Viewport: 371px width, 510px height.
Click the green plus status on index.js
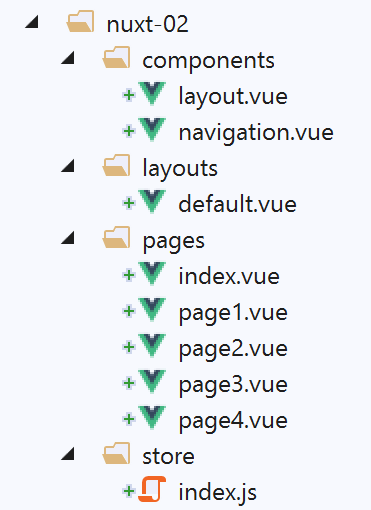pos(129,491)
